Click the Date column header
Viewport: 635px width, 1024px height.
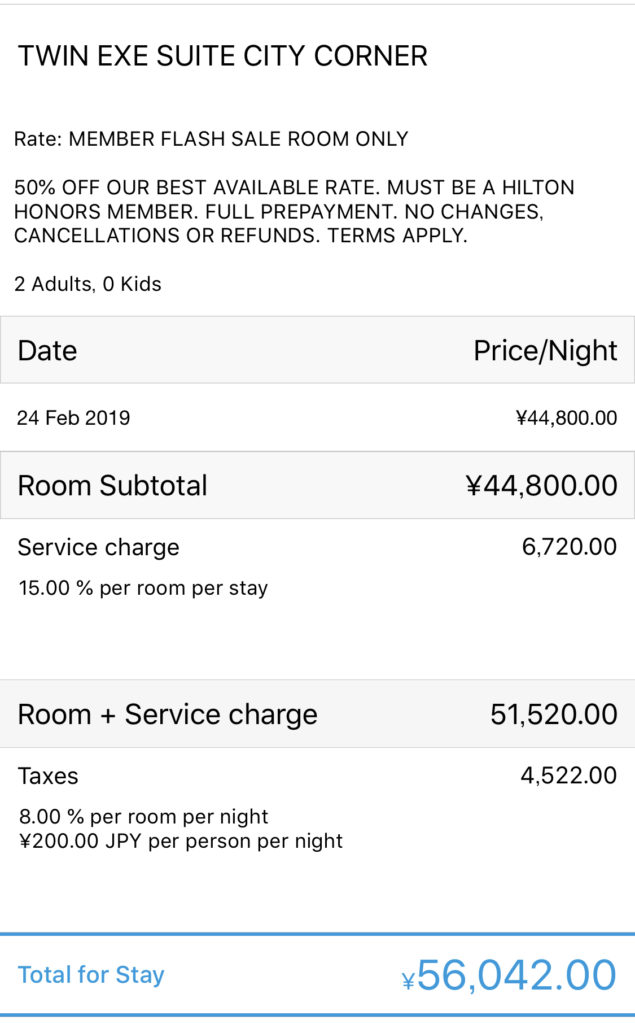coord(47,350)
